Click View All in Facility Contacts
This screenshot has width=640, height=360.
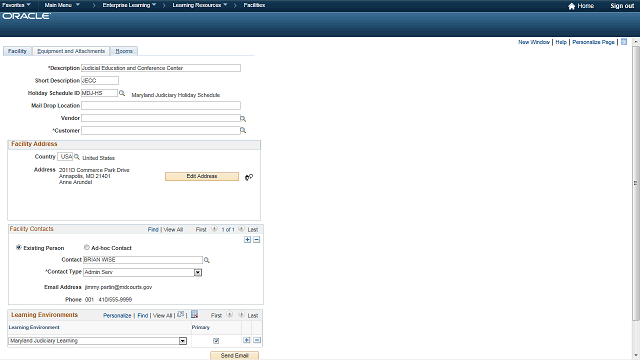(x=173, y=230)
